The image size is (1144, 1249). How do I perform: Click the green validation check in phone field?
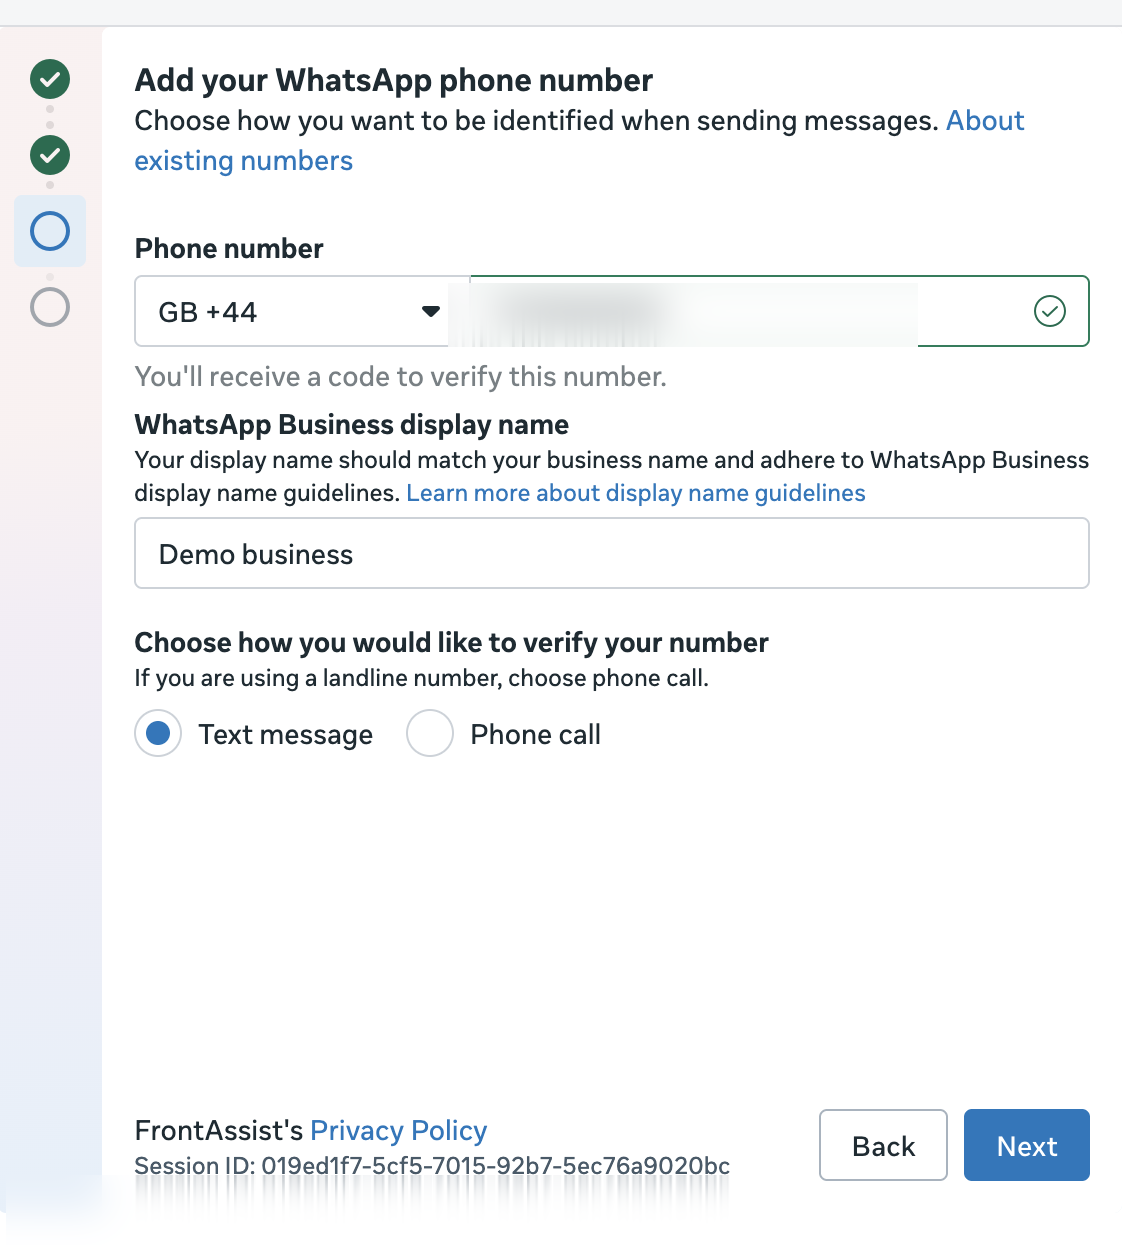(x=1049, y=311)
